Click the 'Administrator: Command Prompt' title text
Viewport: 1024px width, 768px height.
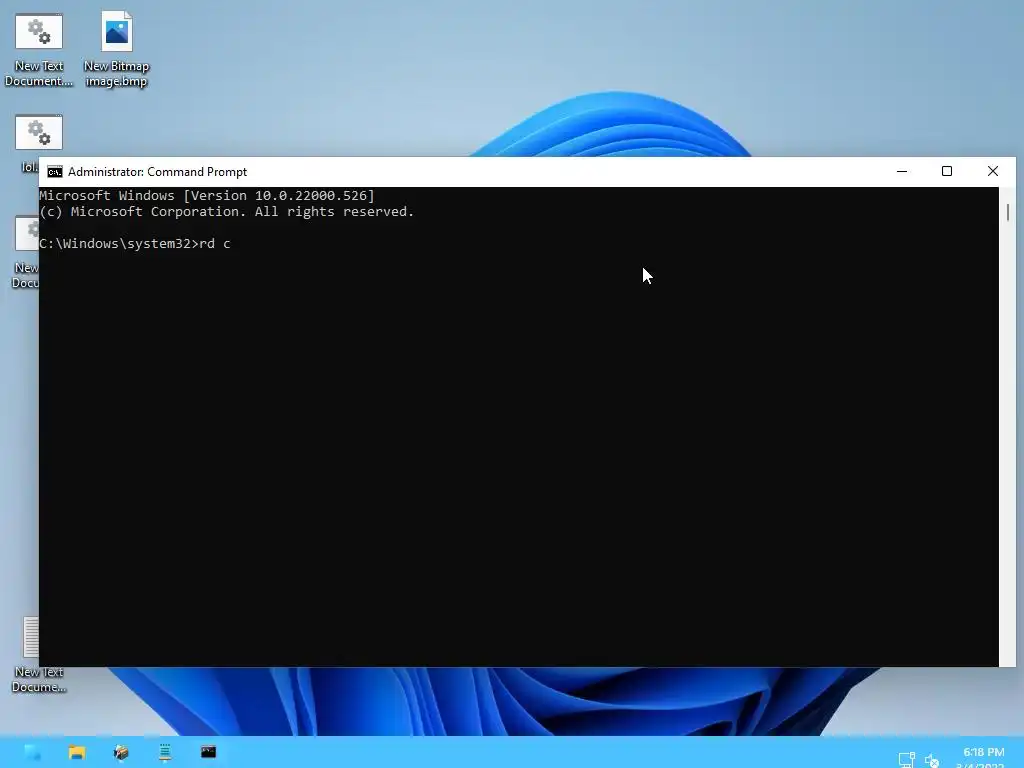pyautogui.click(x=157, y=172)
